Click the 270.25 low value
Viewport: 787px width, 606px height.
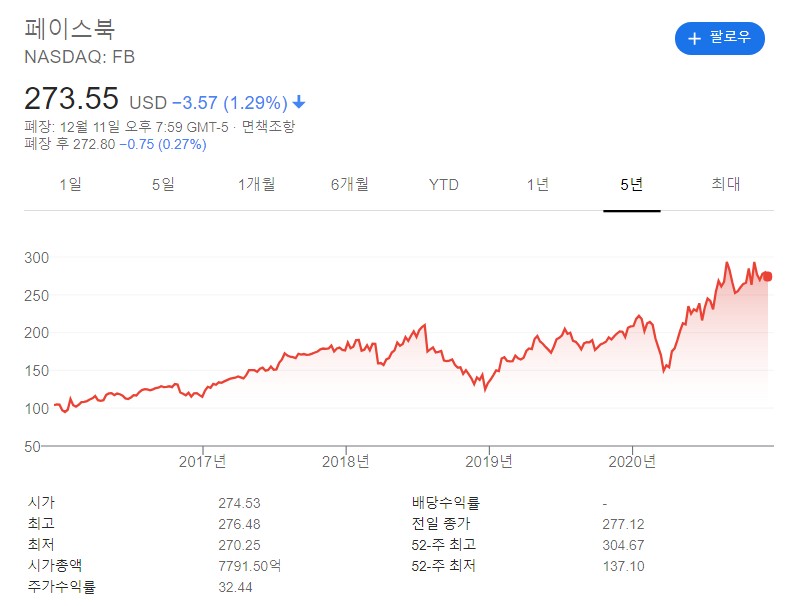(239, 545)
